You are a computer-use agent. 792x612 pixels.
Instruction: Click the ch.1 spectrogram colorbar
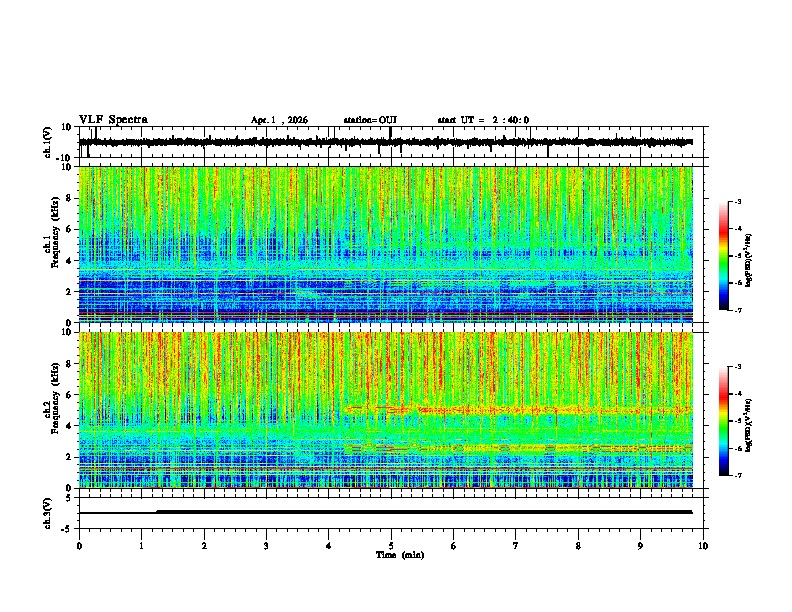[724, 256]
